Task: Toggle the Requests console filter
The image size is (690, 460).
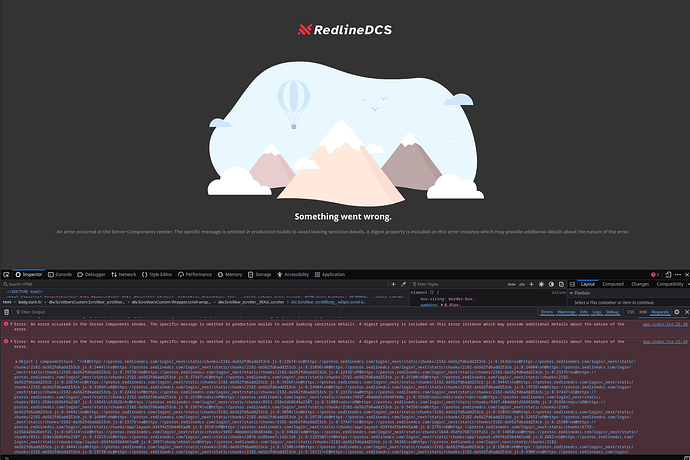Action: coord(660,312)
